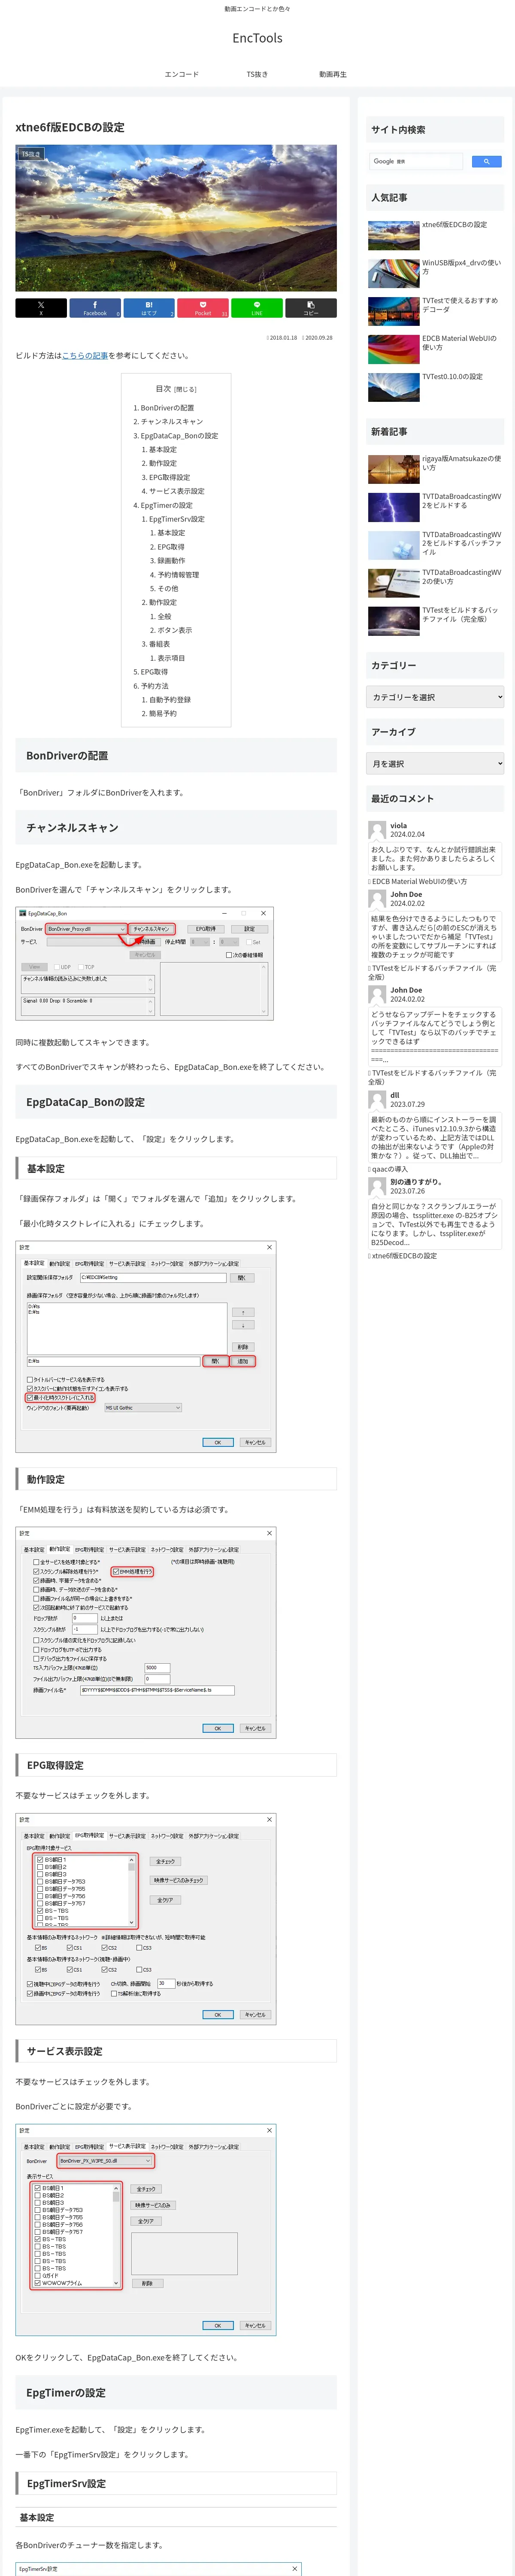Jump to EpgTimerSrv設定 in the contents
The image size is (515, 2576).
(x=176, y=519)
